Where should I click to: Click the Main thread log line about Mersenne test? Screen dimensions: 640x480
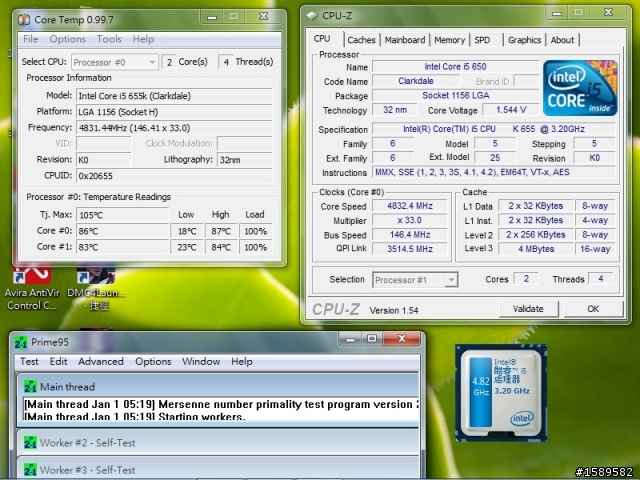pos(221,404)
